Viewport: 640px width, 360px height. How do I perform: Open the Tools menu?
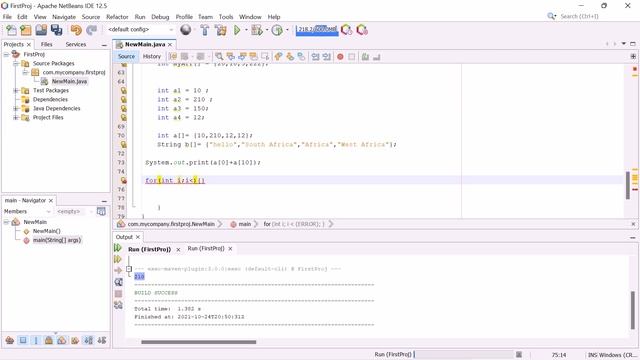[226, 17]
